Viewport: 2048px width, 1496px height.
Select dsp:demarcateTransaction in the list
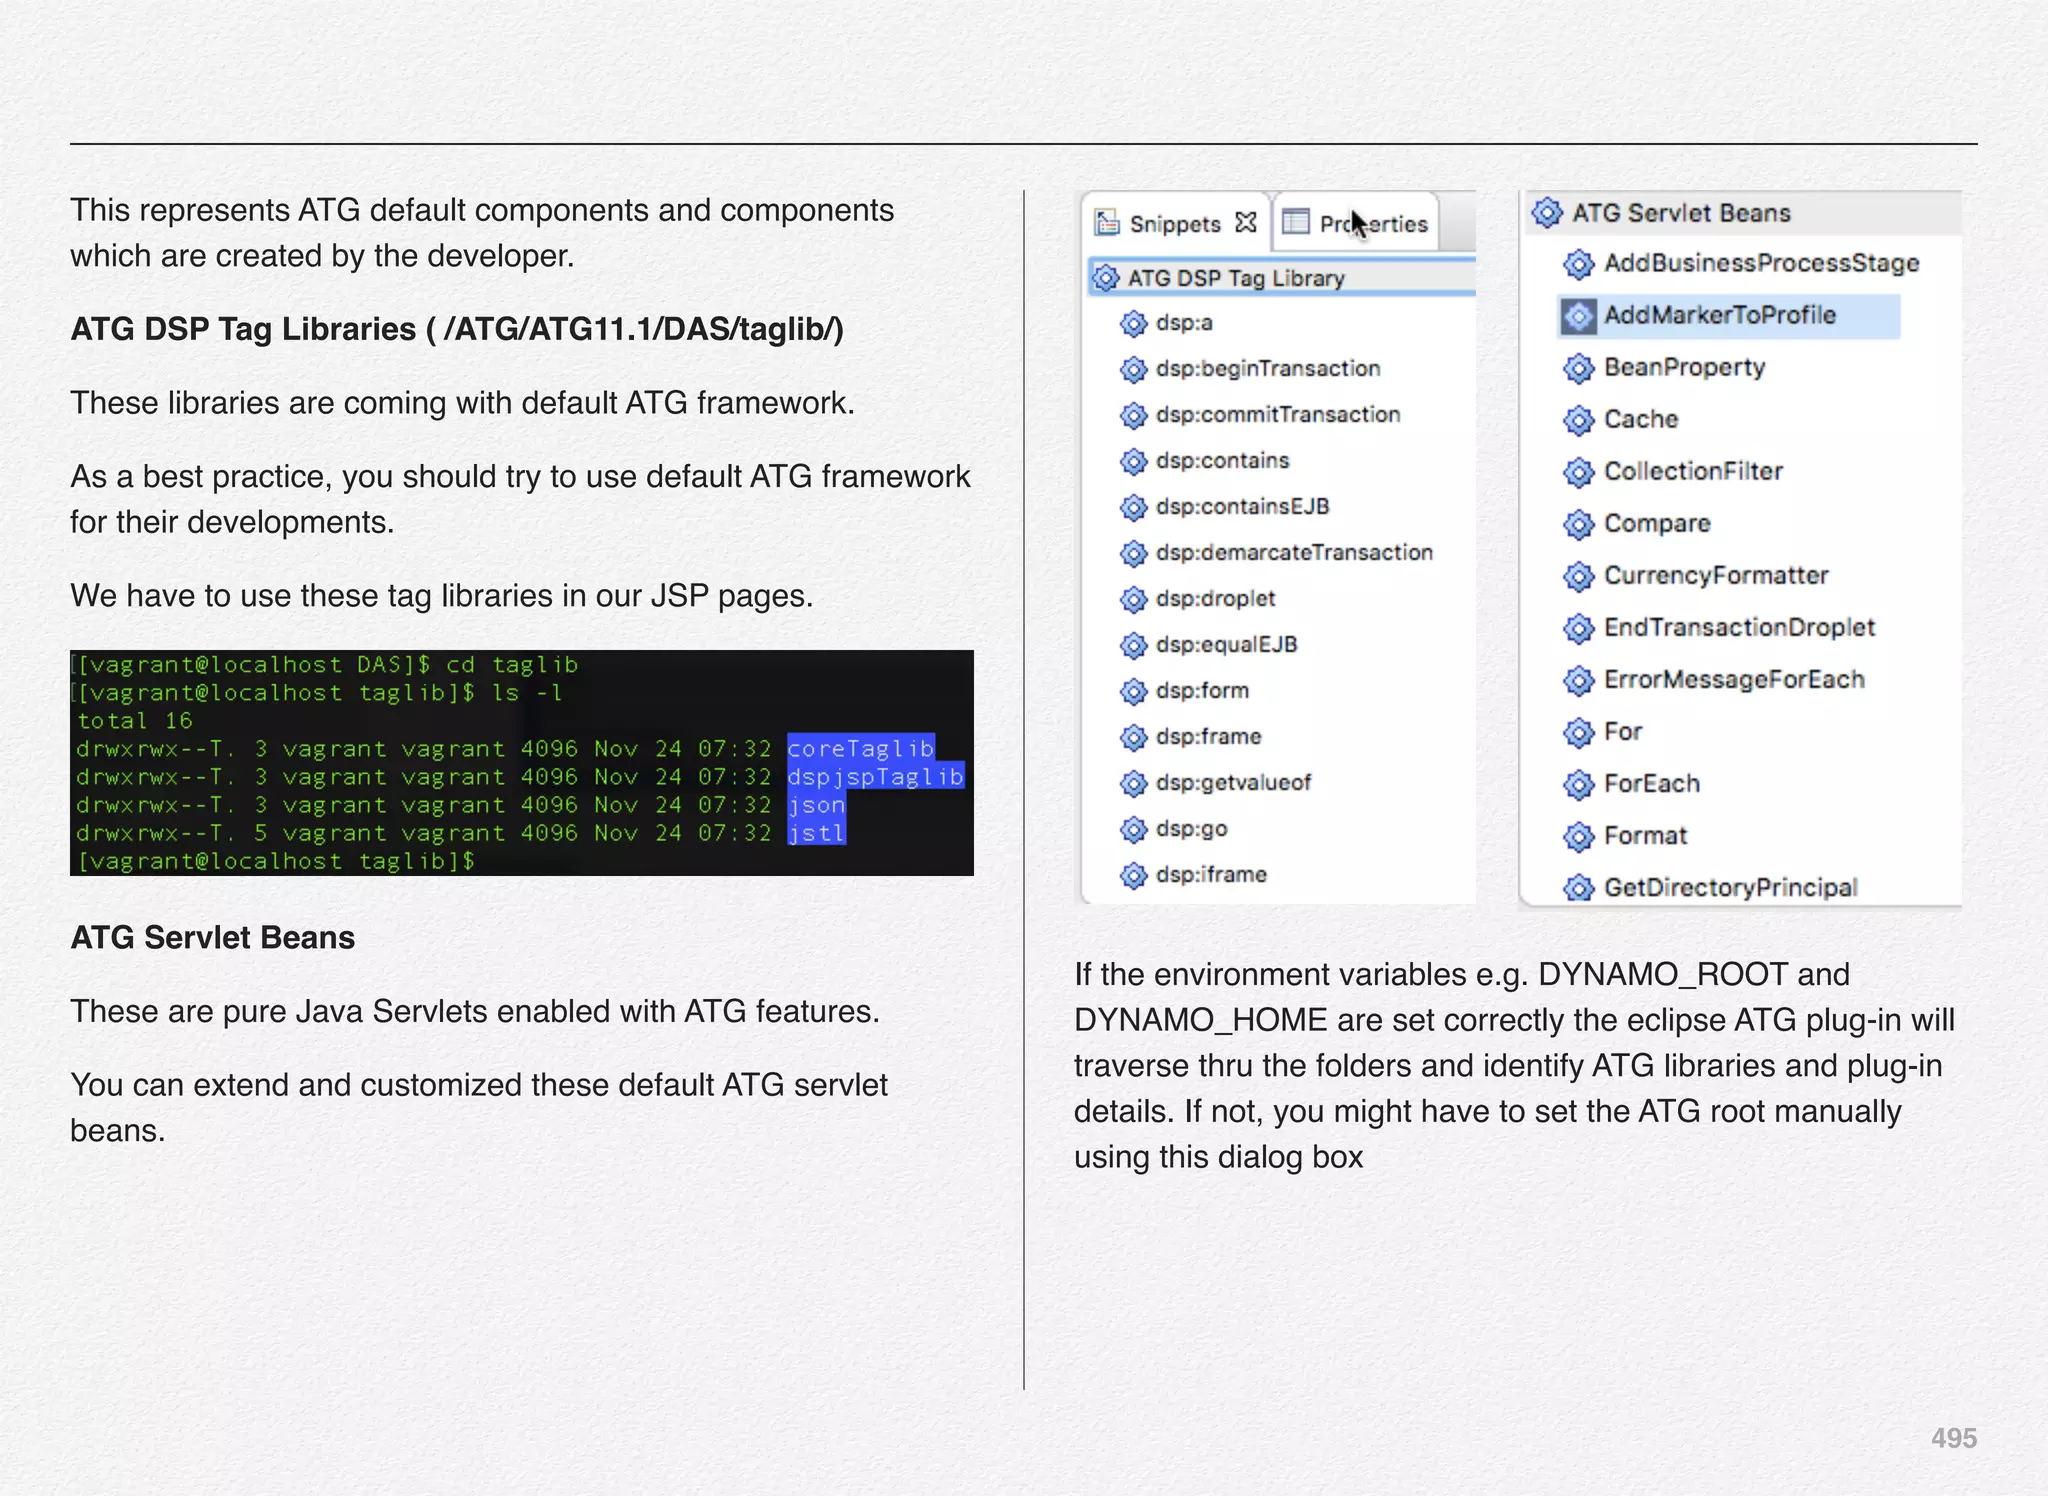click(x=1294, y=553)
